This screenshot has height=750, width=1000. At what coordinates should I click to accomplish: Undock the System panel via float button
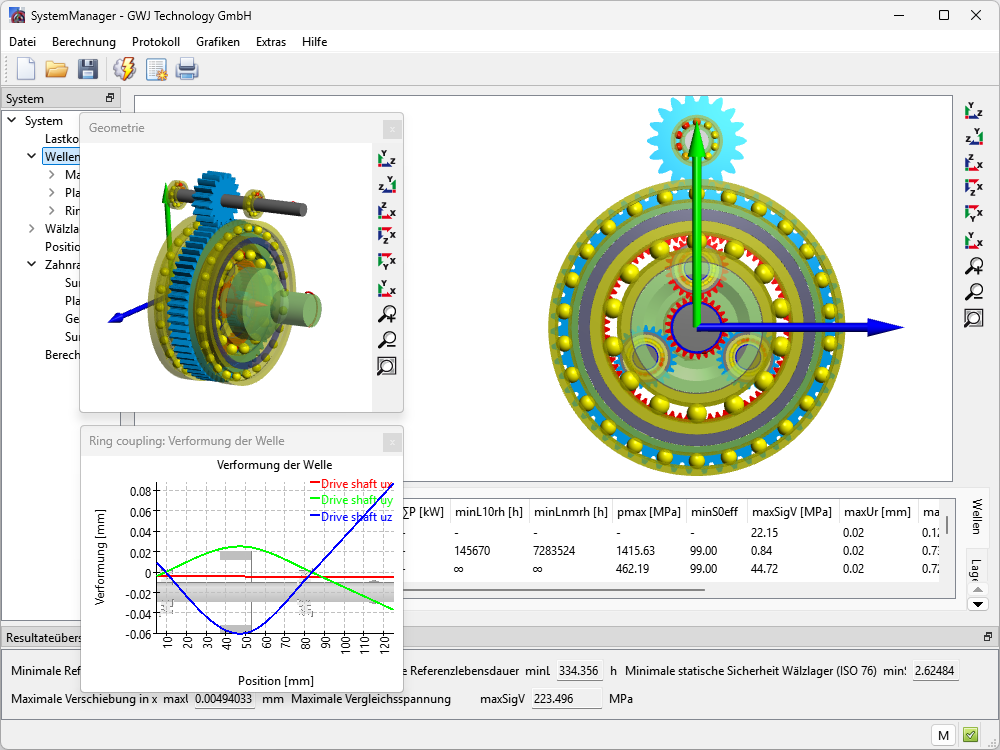coord(110,99)
